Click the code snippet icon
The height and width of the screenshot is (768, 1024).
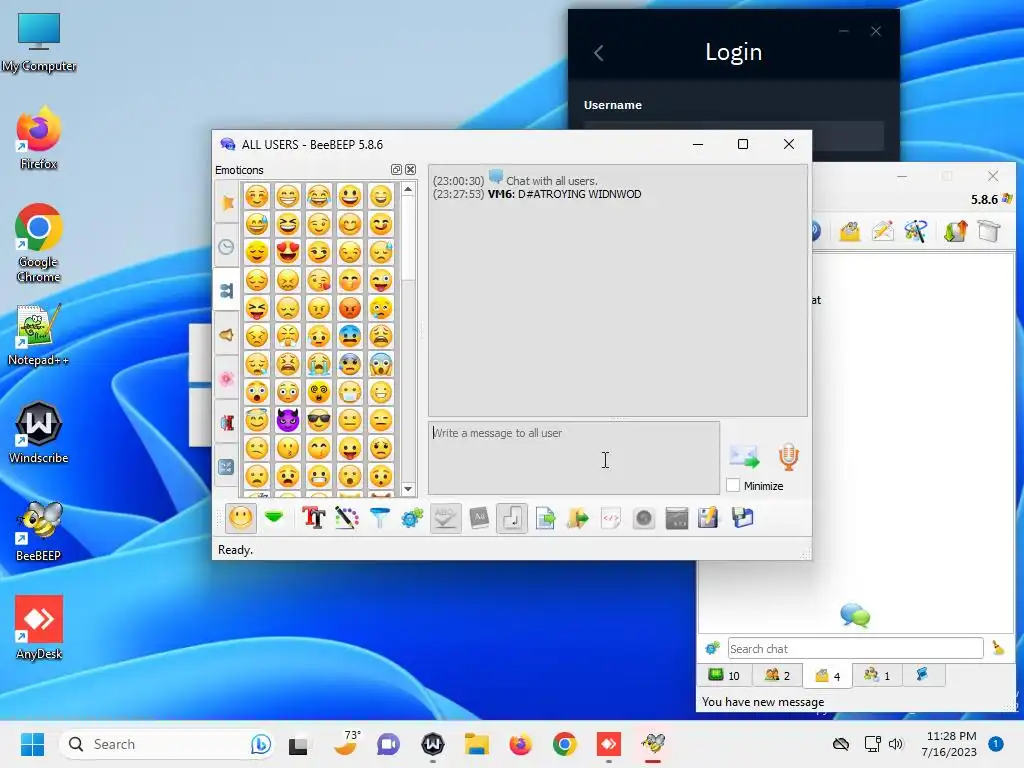coord(611,519)
